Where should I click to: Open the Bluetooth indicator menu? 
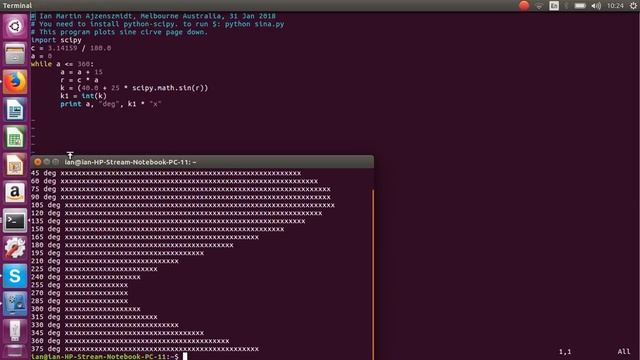[566, 6]
